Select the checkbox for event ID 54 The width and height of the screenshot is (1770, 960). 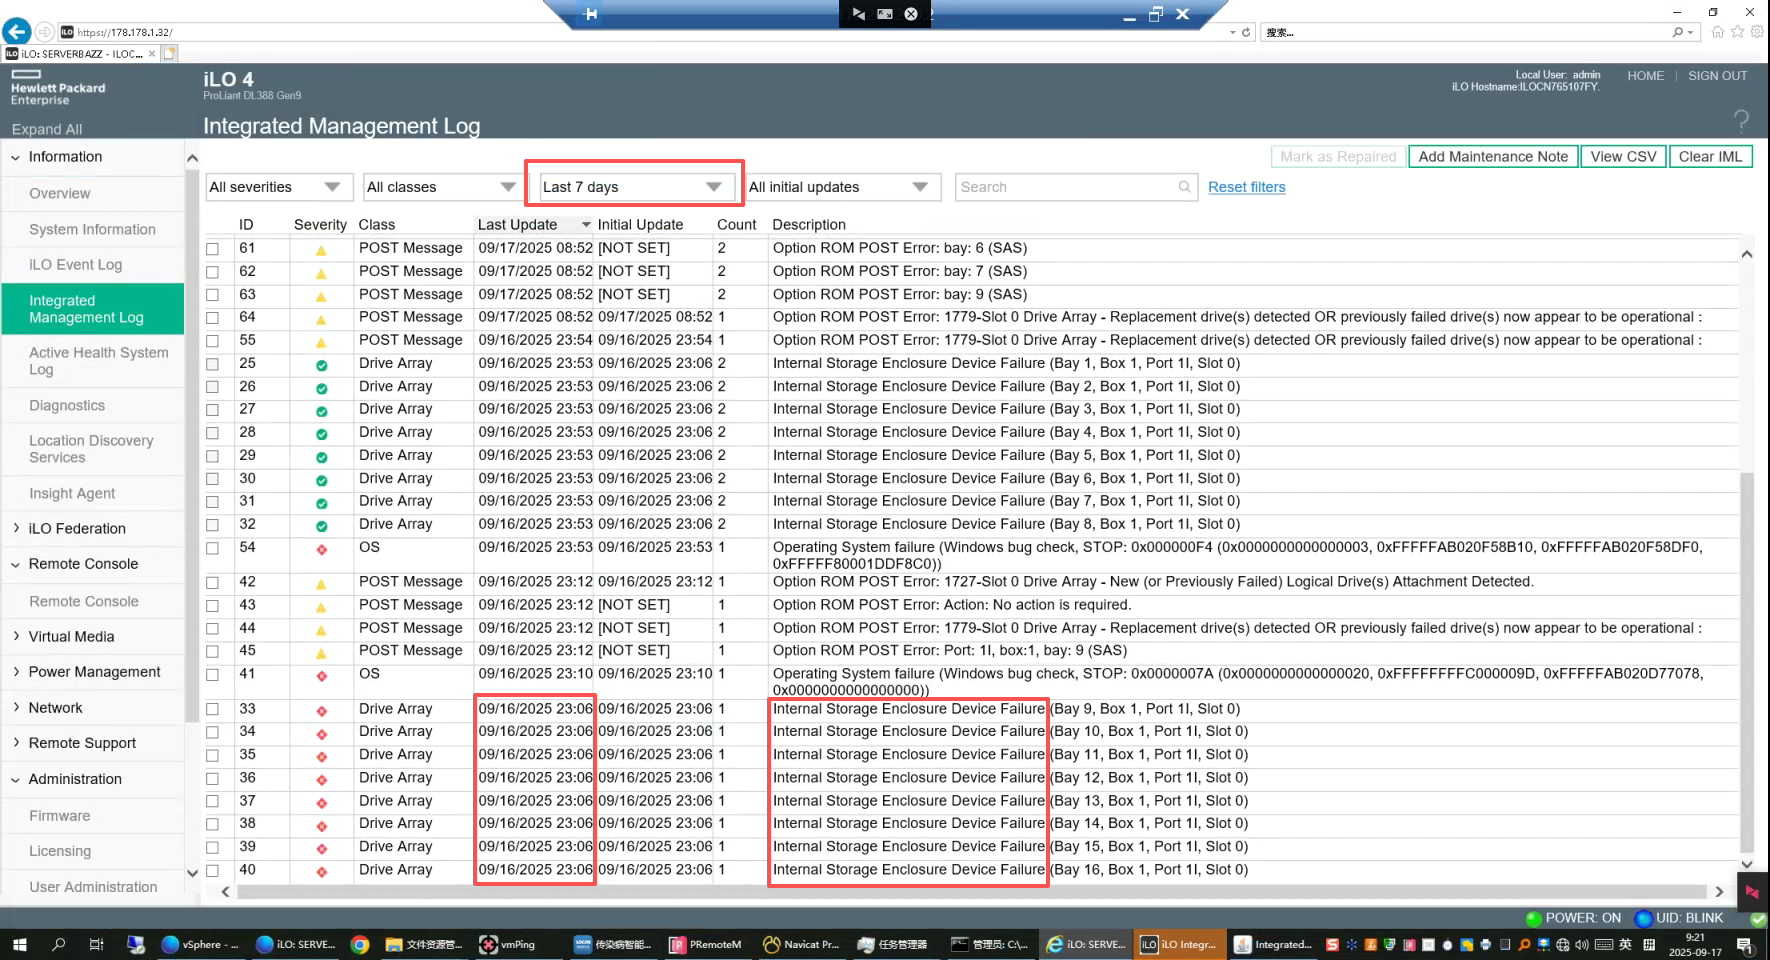(213, 549)
